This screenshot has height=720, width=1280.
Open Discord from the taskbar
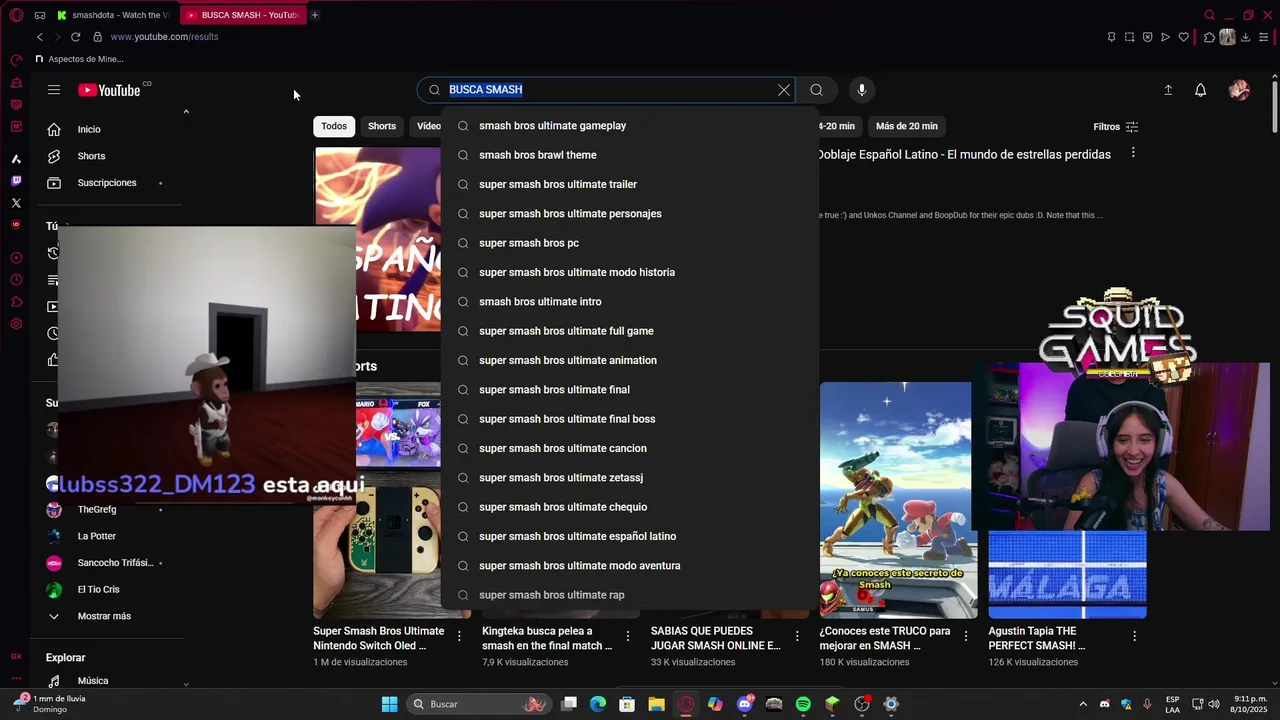tap(745, 704)
